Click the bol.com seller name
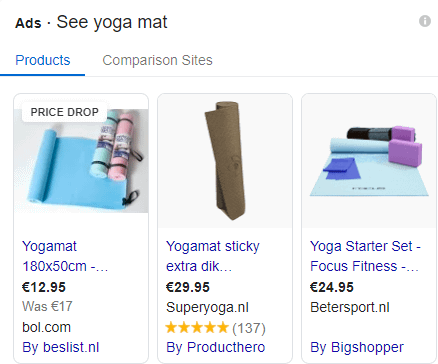438x364 pixels. [47, 327]
